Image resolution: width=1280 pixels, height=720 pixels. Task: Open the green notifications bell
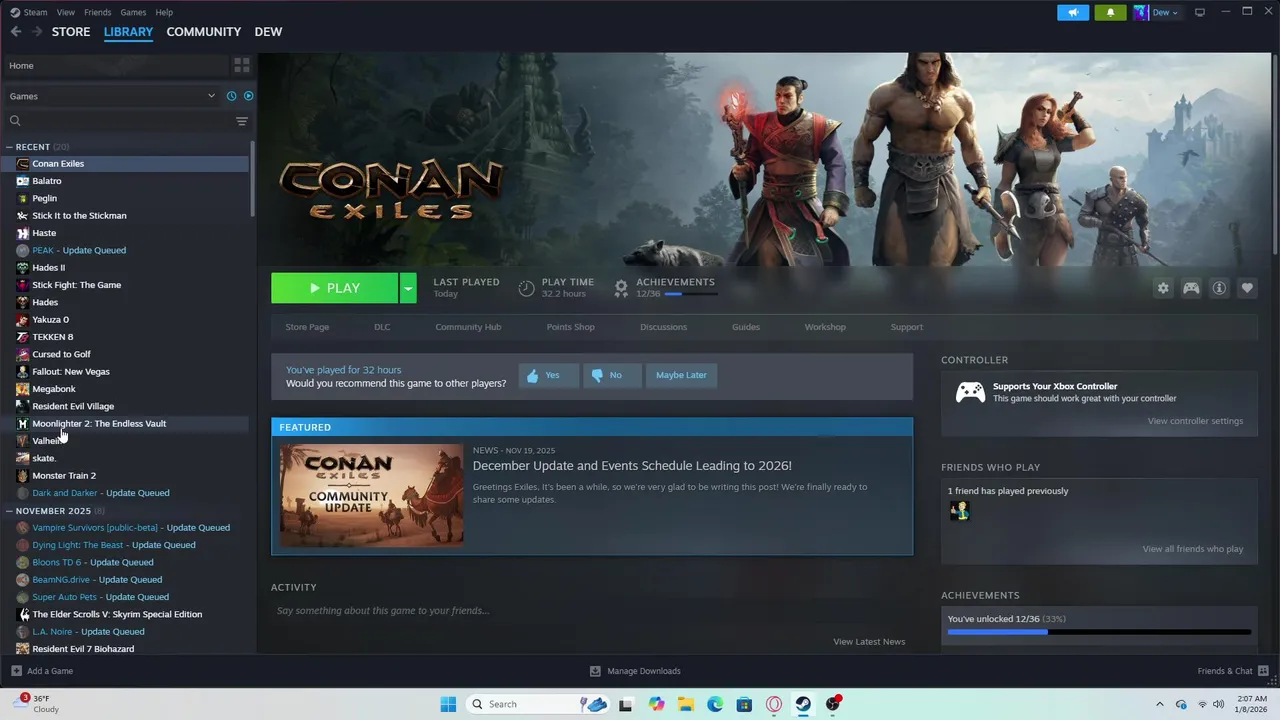[1110, 12]
